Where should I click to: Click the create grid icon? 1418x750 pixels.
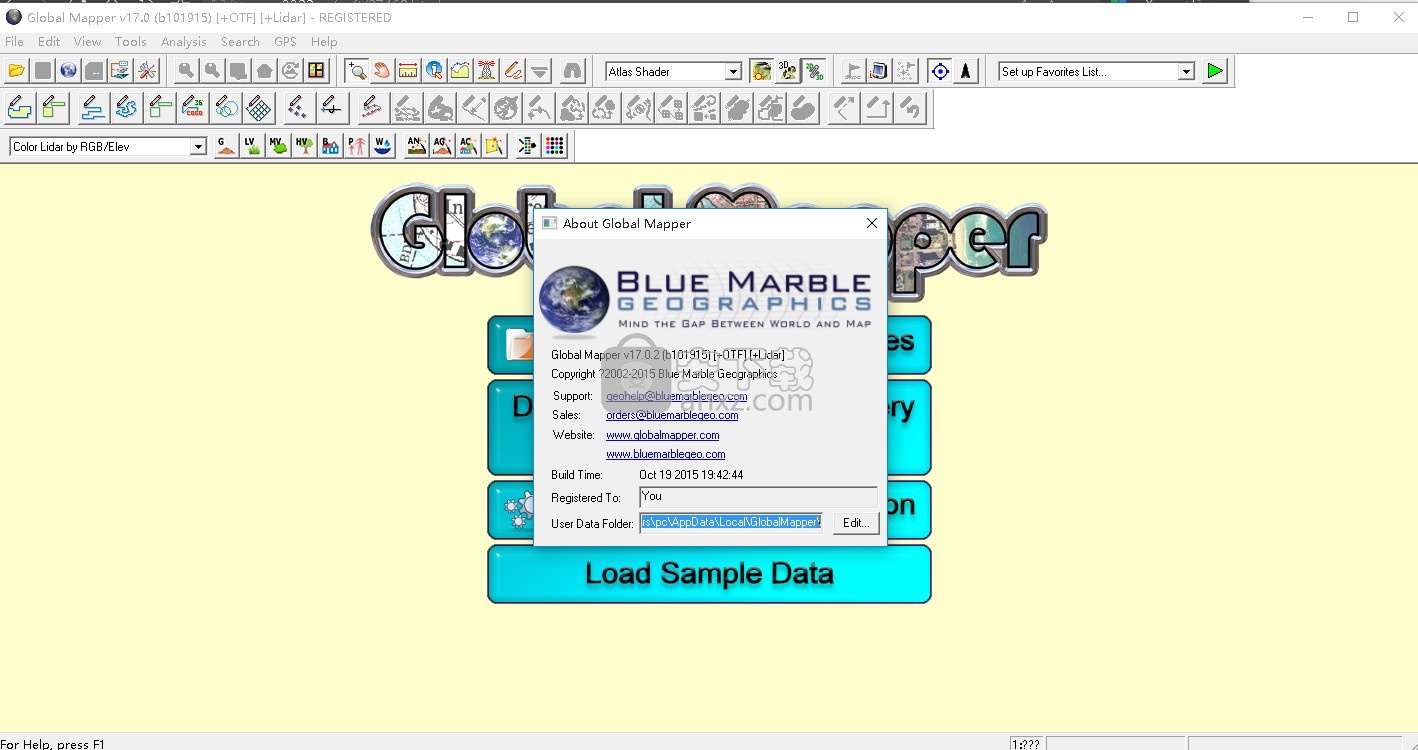click(x=260, y=108)
